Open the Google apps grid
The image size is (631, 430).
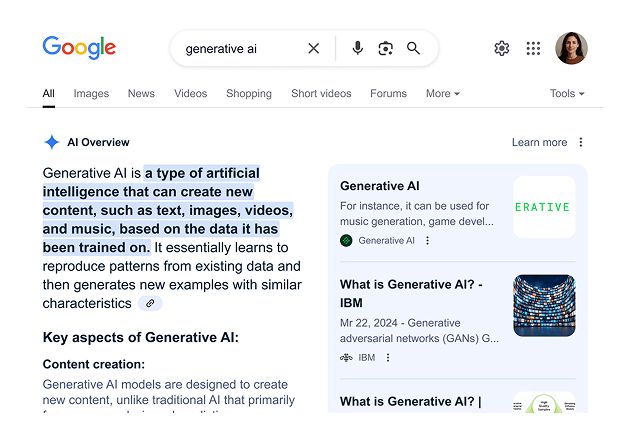533,48
